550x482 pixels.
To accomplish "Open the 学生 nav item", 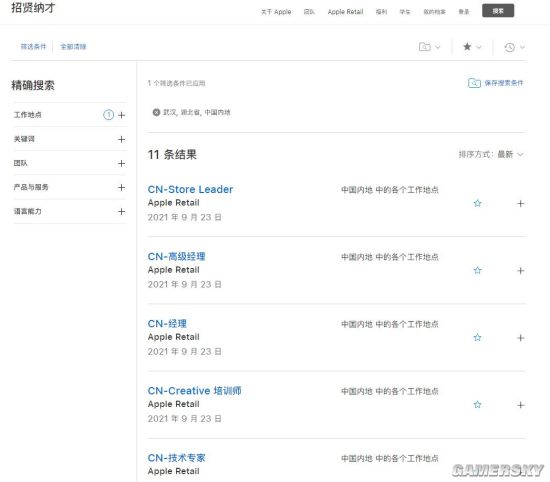I will coord(405,12).
